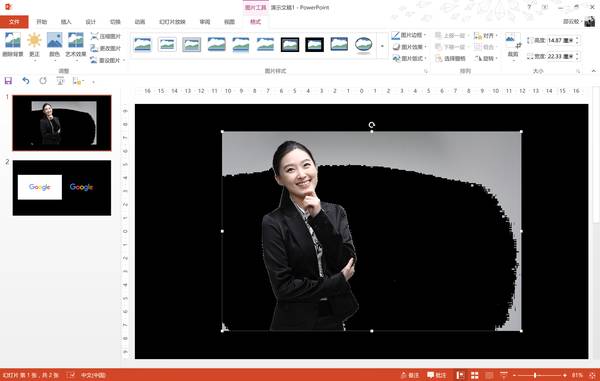The image size is (600, 381).
Task: Open Picture Effects (图片效果) dropdown
Action: (x=409, y=47)
